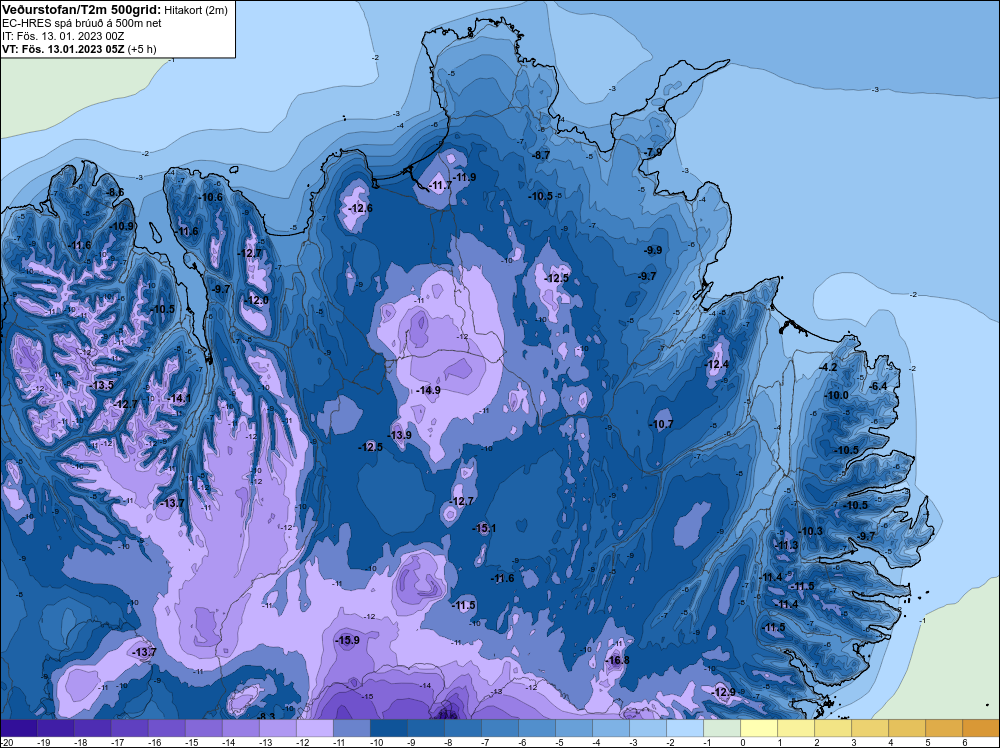Click the -15.1 temperature value
This screenshot has height=748, width=1000.
(x=484, y=528)
